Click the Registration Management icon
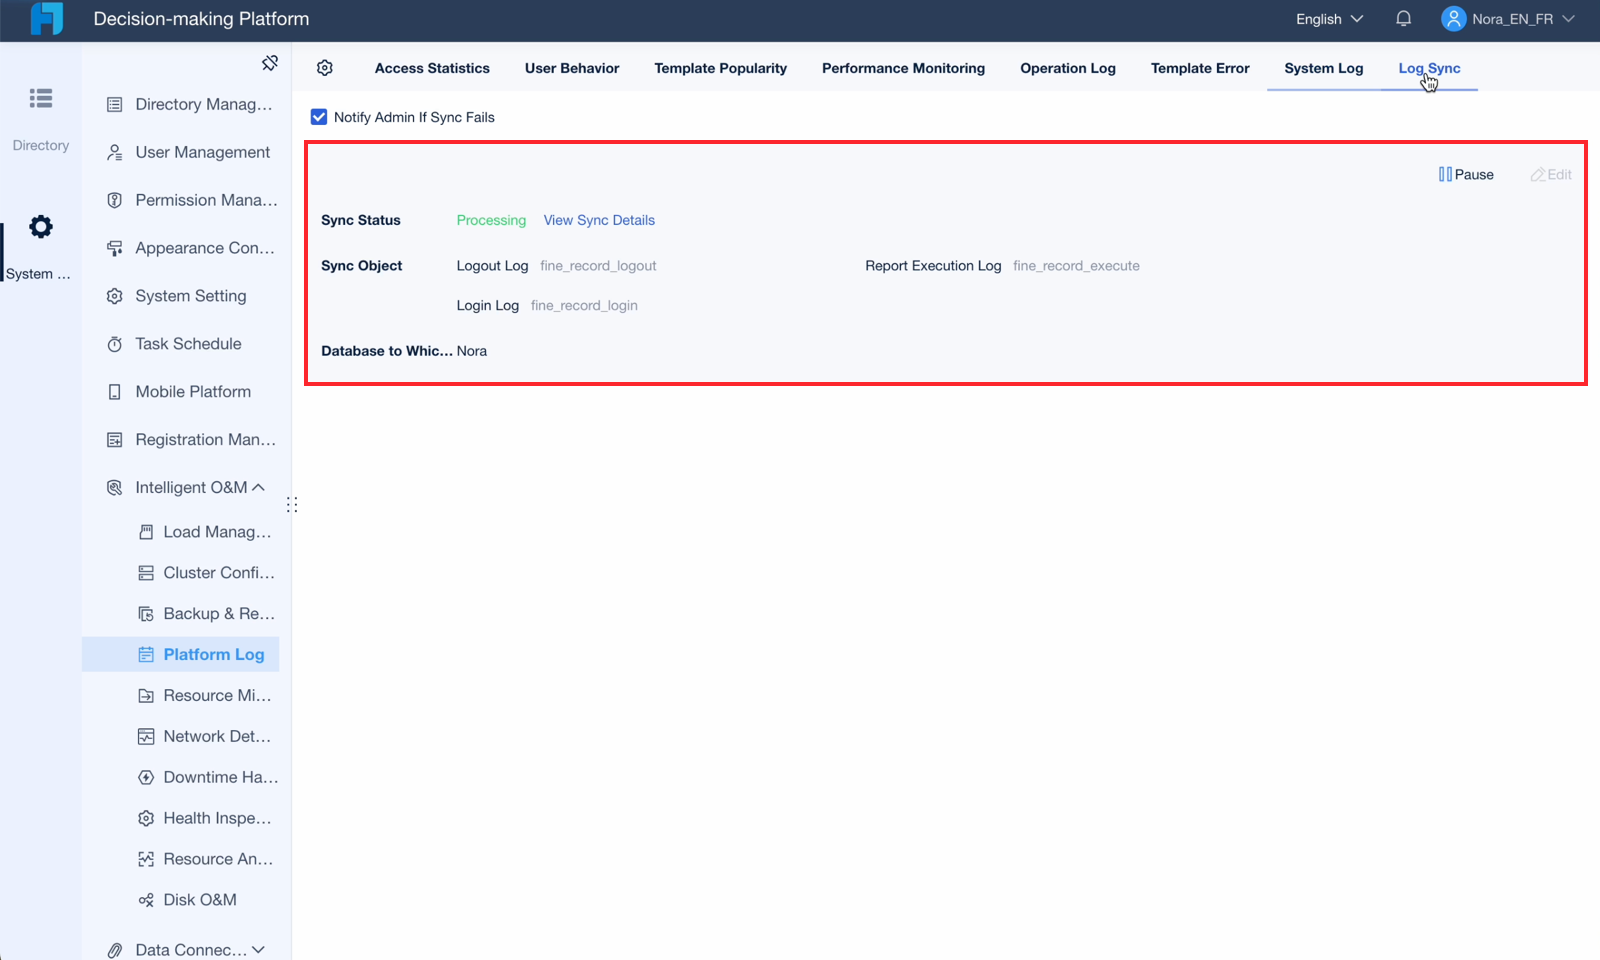The height and width of the screenshot is (960, 1600). pos(115,440)
